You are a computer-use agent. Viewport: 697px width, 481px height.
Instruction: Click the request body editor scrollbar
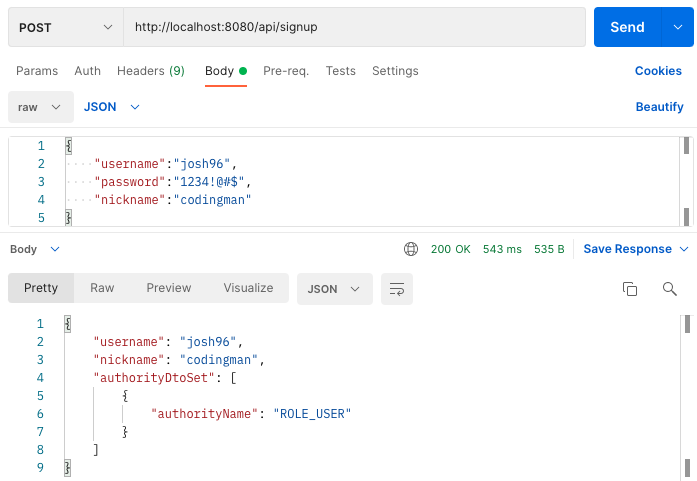[686, 181]
